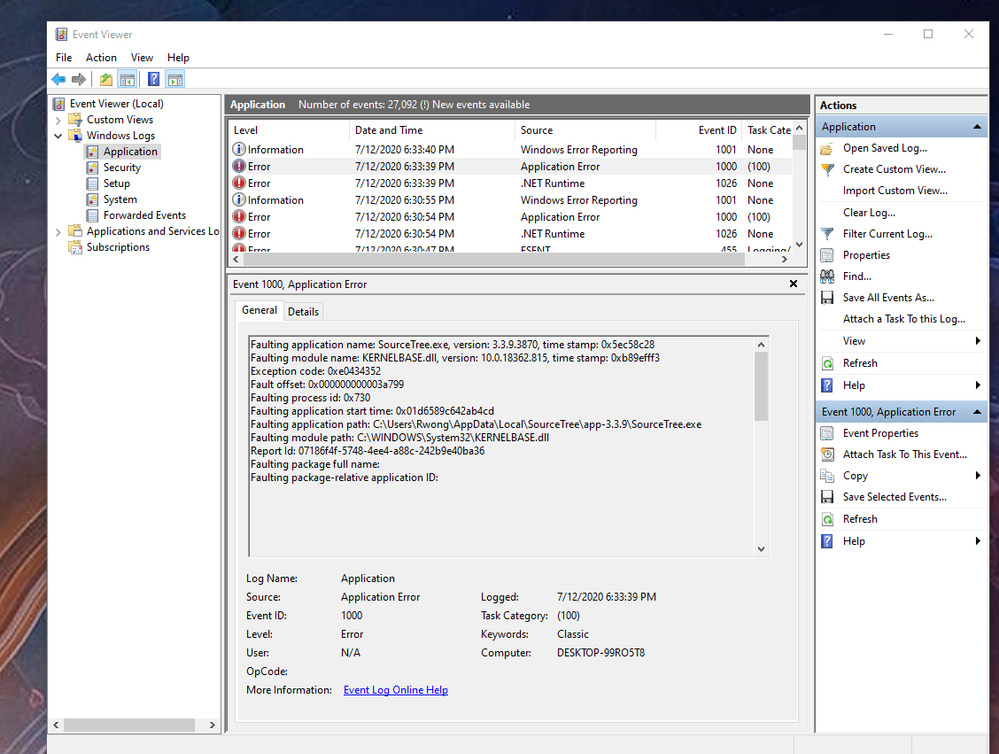Click Attach a Task To this Log

[x=903, y=319]
